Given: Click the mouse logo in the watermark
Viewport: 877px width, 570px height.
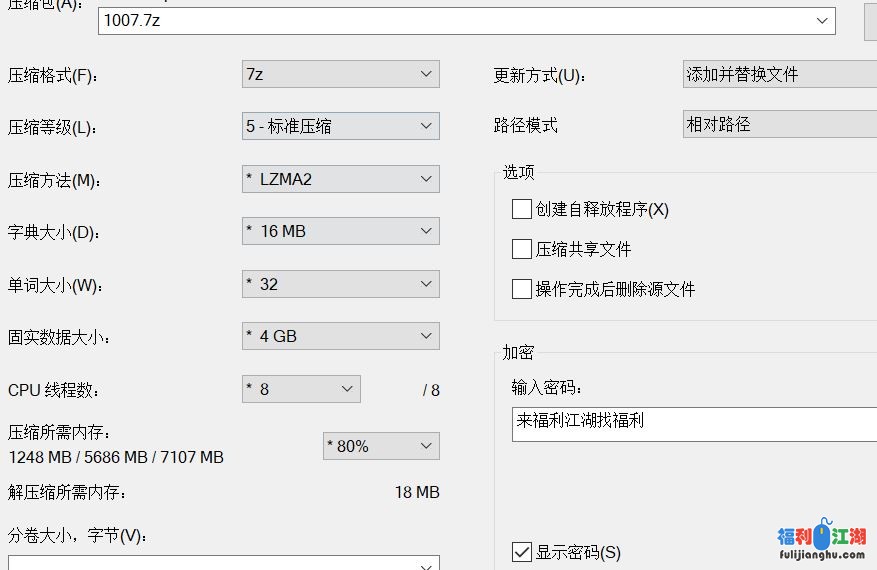Looking at the screenshot, I should point(822,536).
